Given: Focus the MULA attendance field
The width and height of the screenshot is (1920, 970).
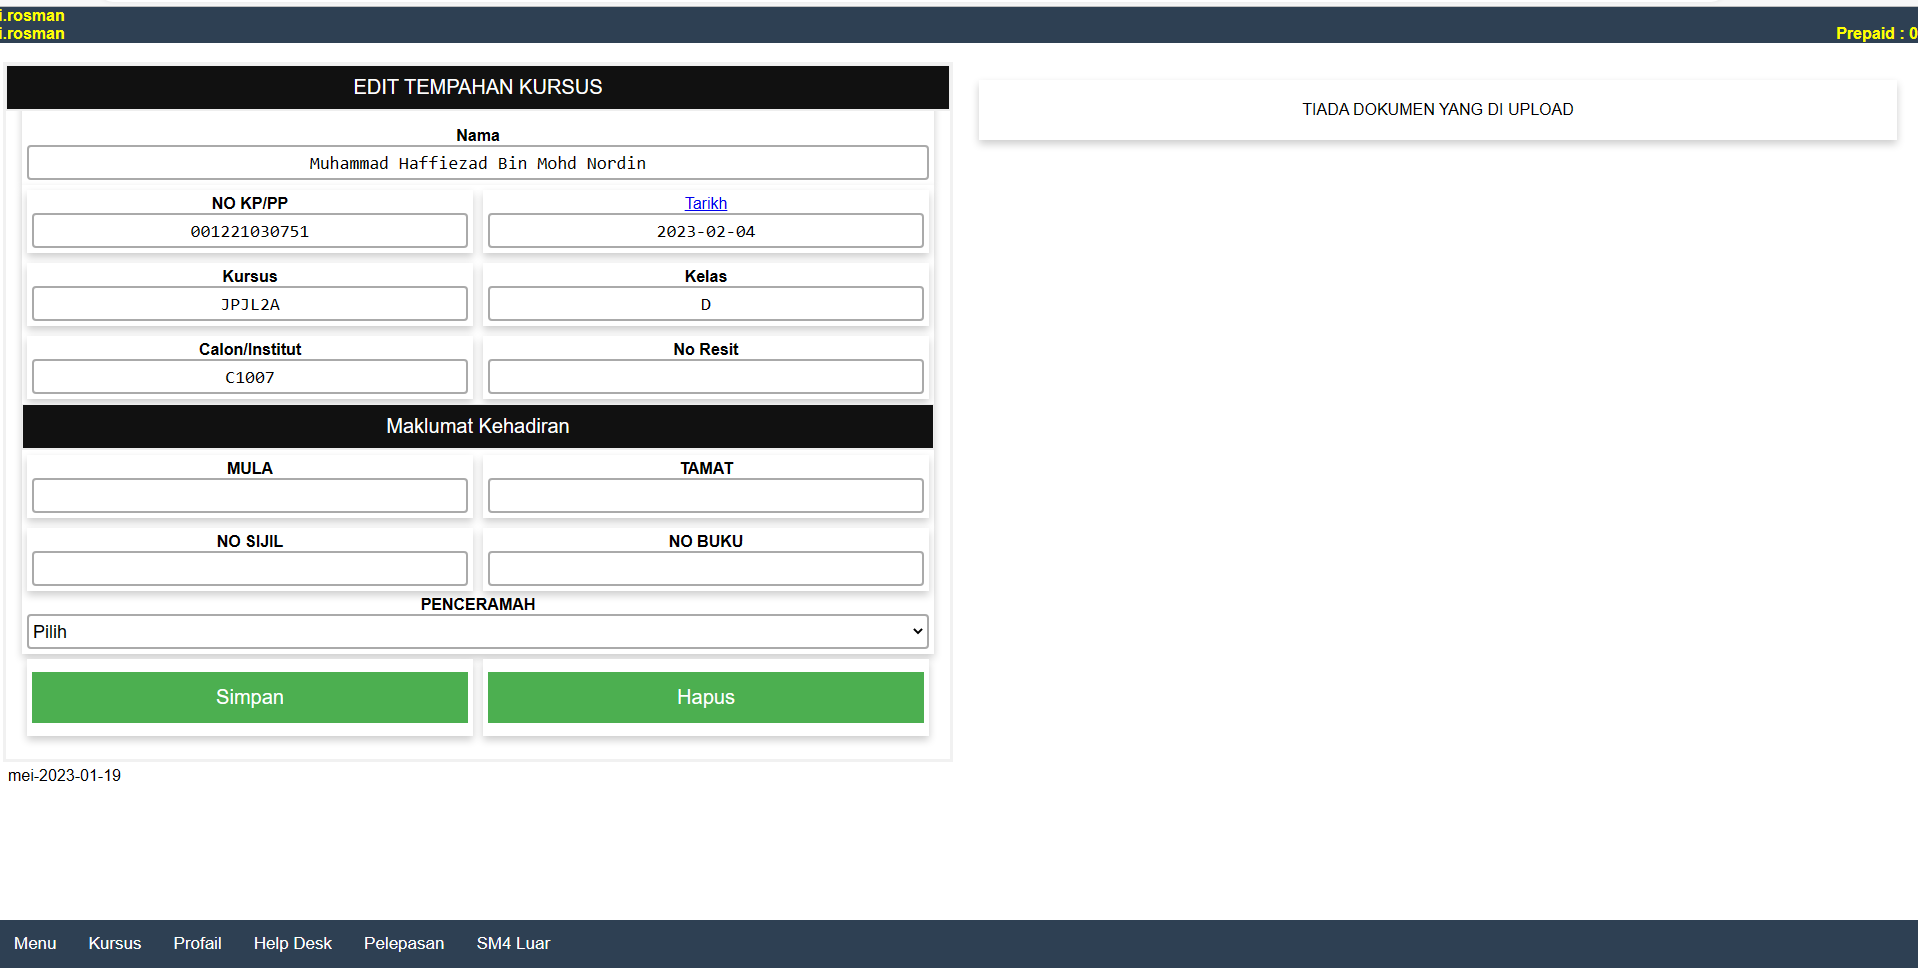Looking at the screenshot, I should (x=249, y=496).
